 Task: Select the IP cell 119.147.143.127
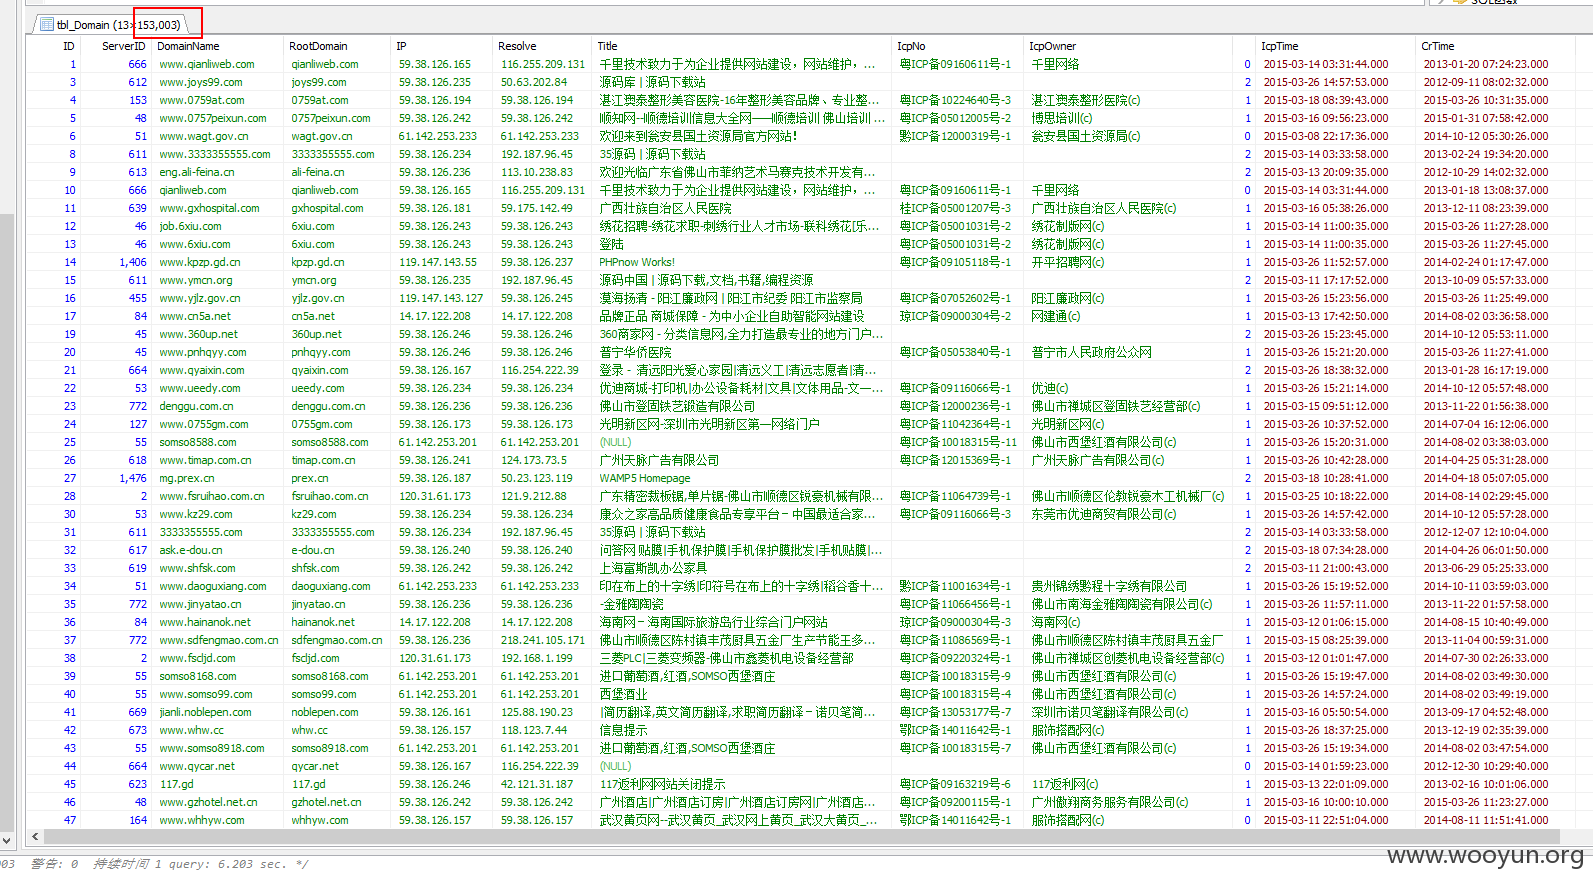(441, 298)
